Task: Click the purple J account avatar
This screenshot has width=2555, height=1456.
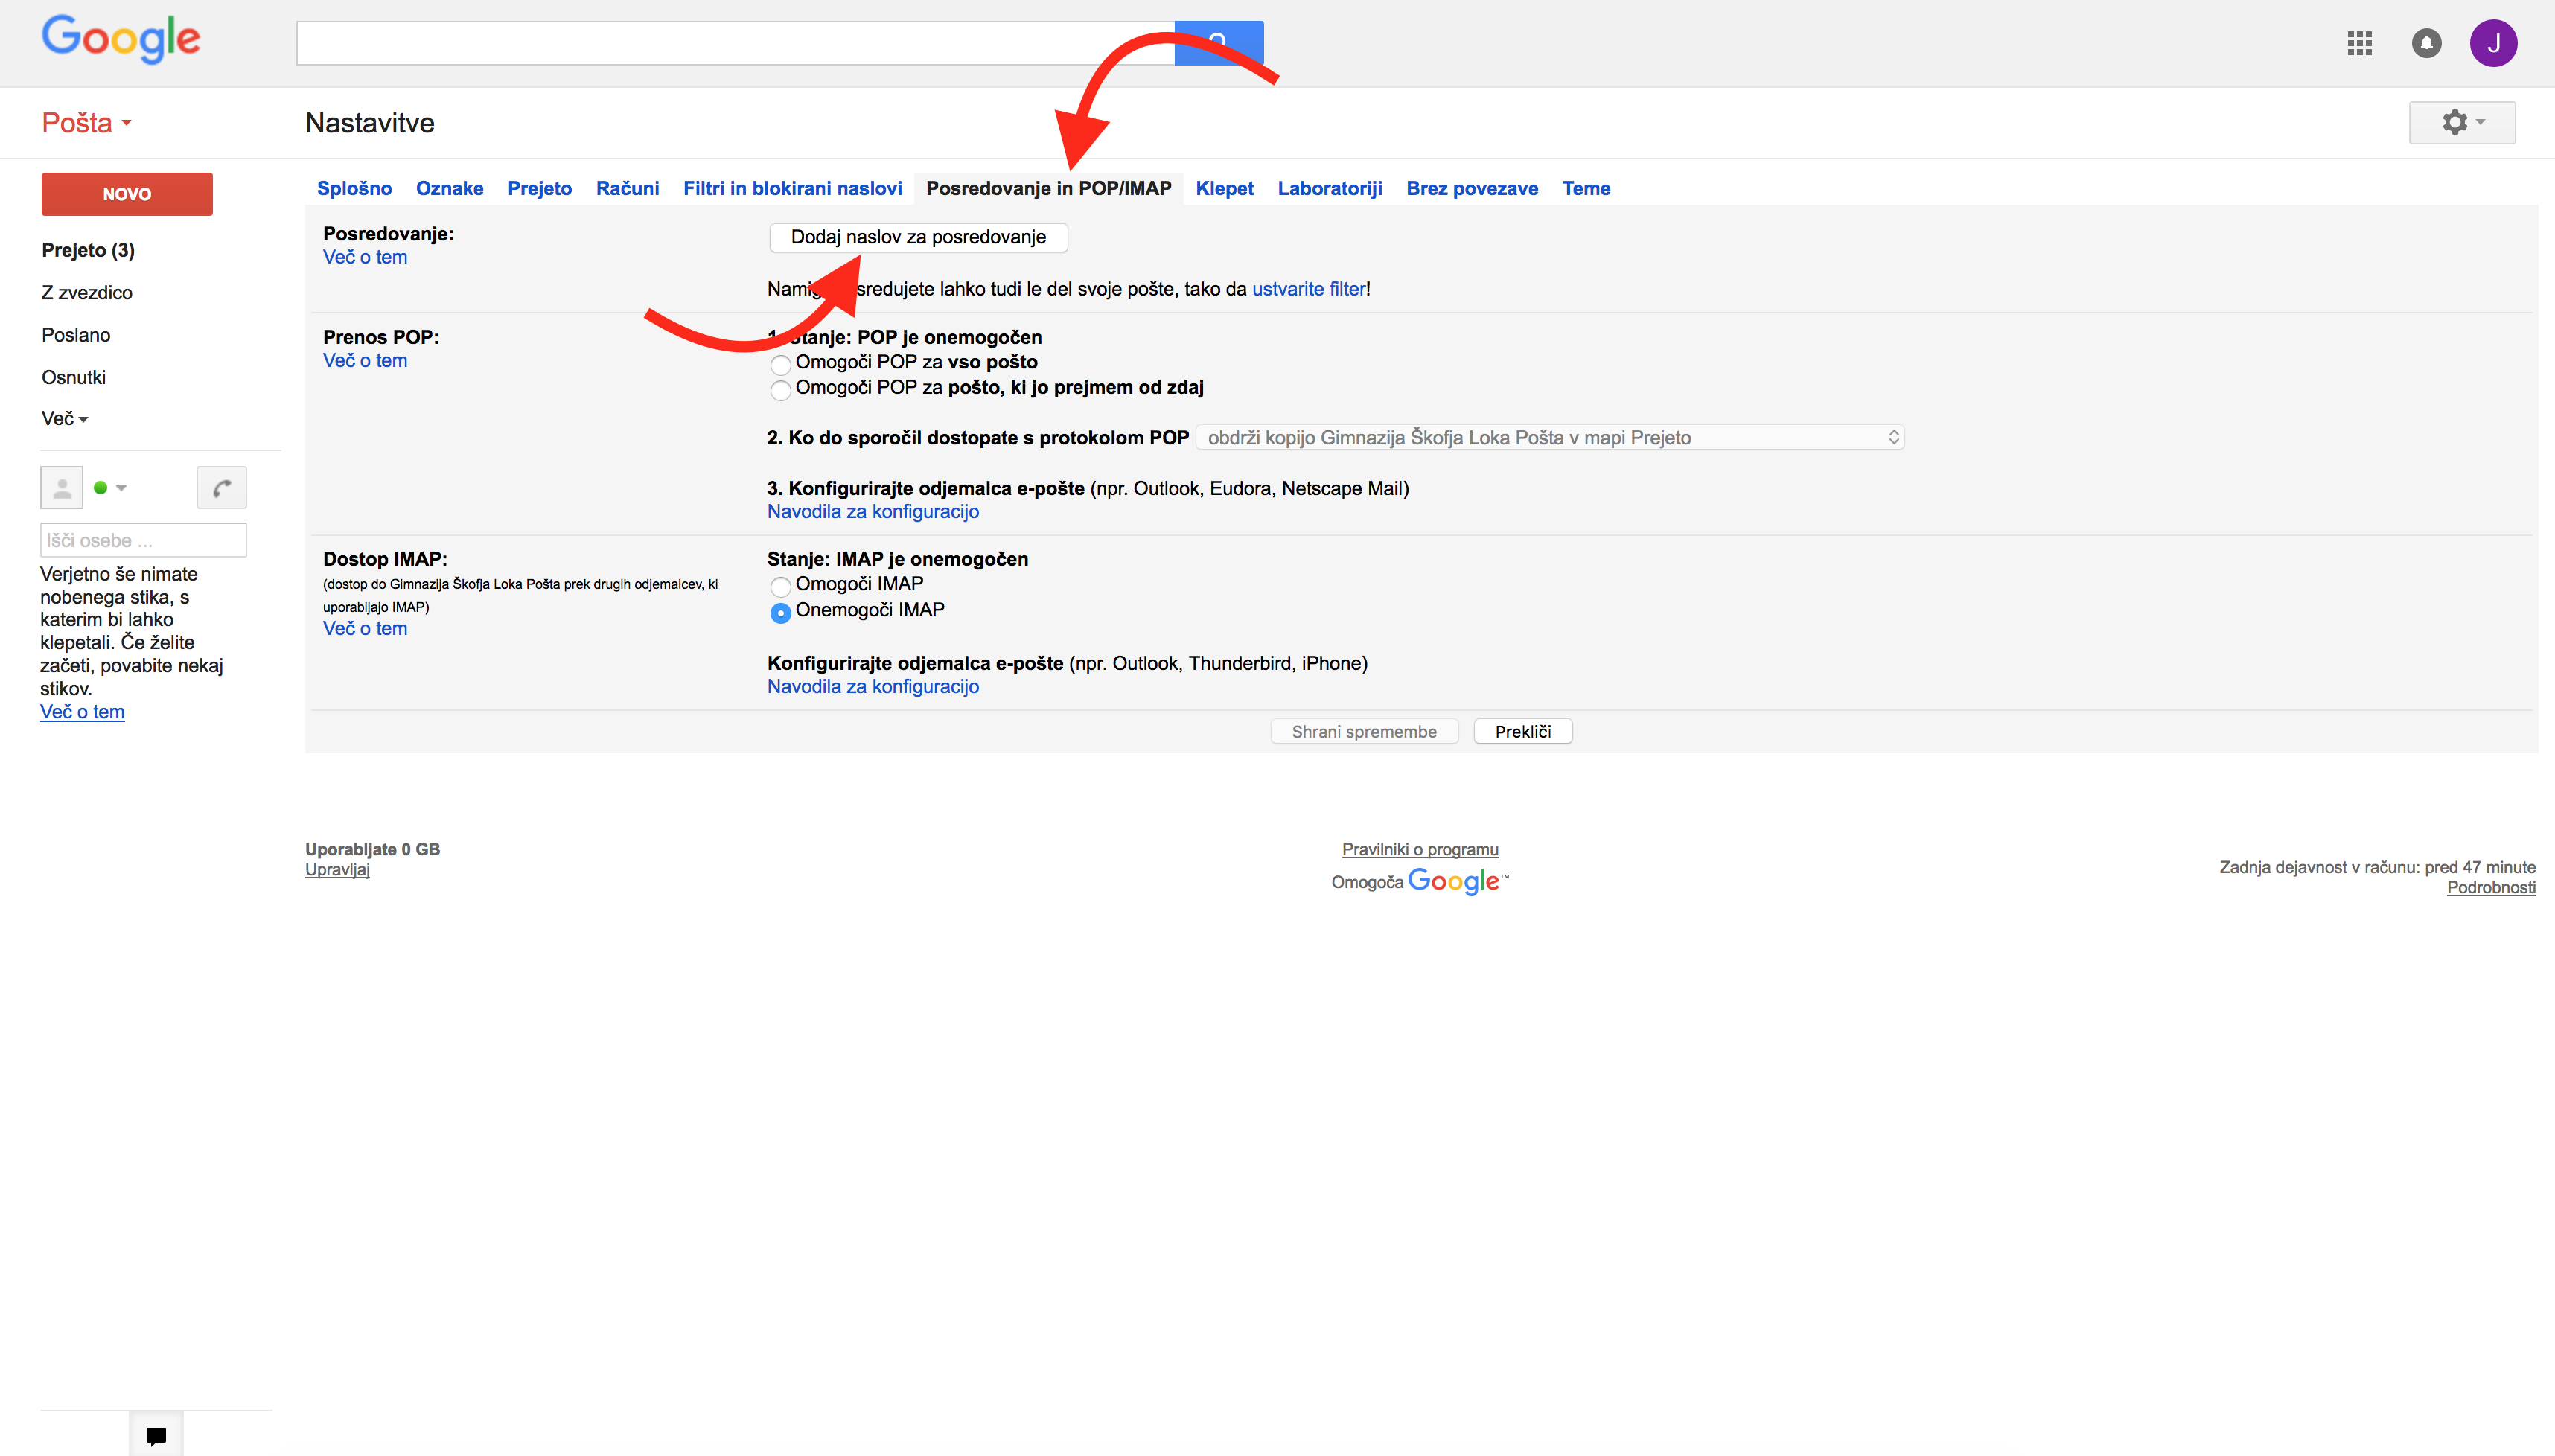Action: [2493, 43]
